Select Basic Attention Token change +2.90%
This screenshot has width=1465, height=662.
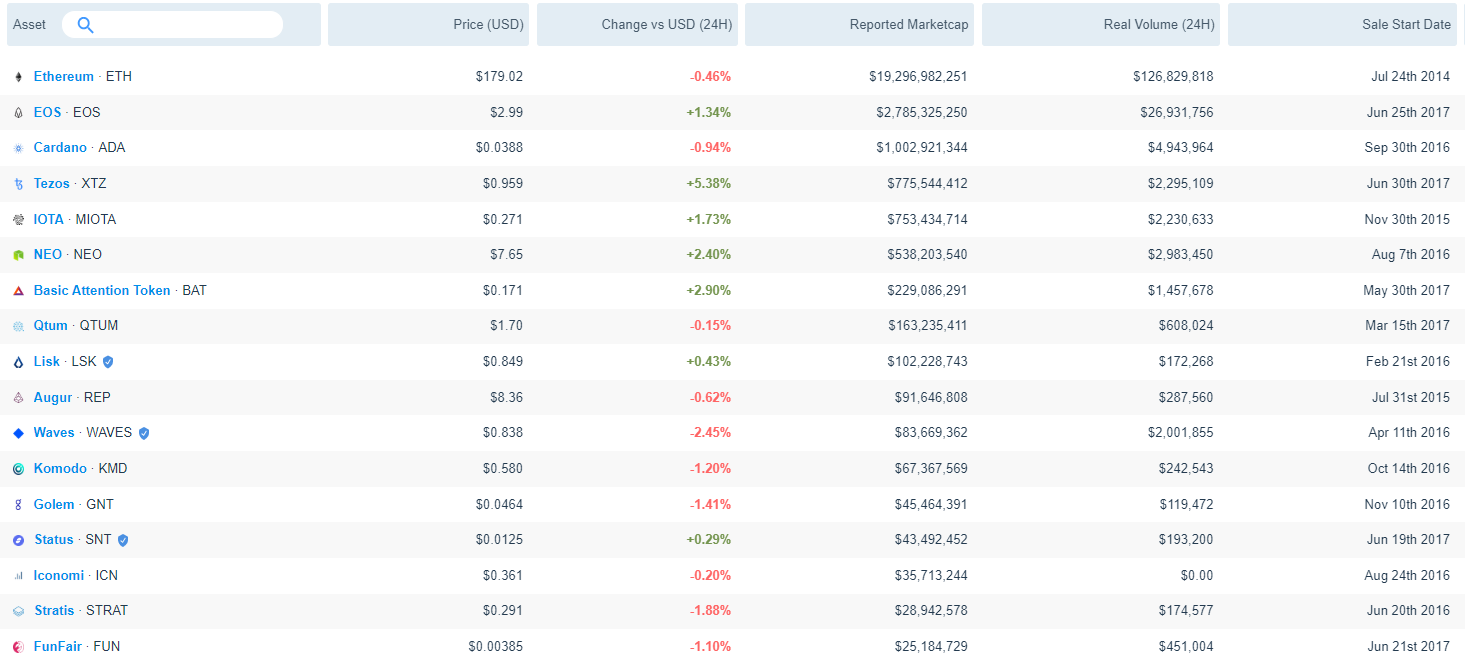click(x=709, y=290)
